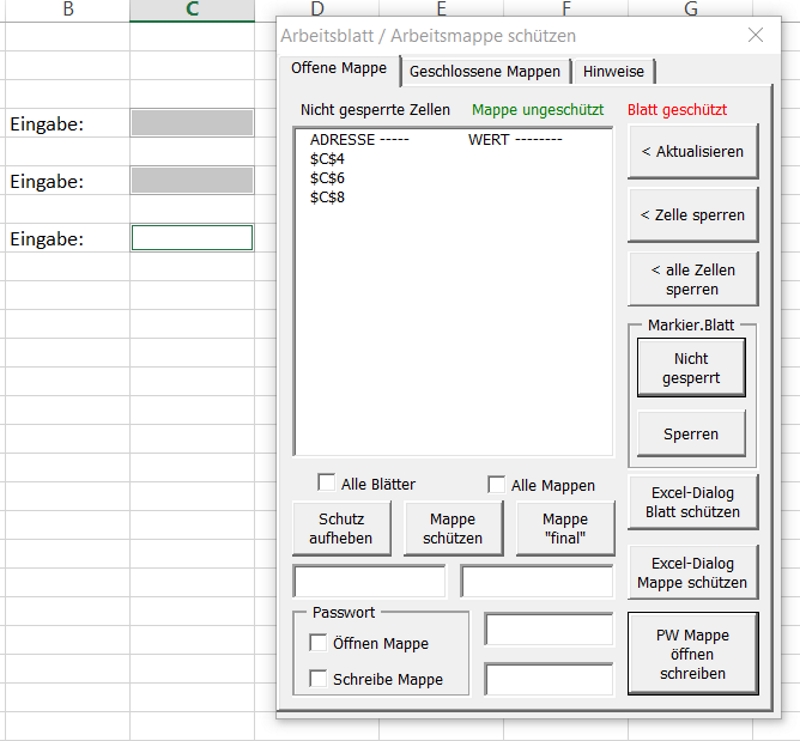Open Excel-Dialog Mappe schützen
Screen dimensions: 800x741
(x=692, y=573)
